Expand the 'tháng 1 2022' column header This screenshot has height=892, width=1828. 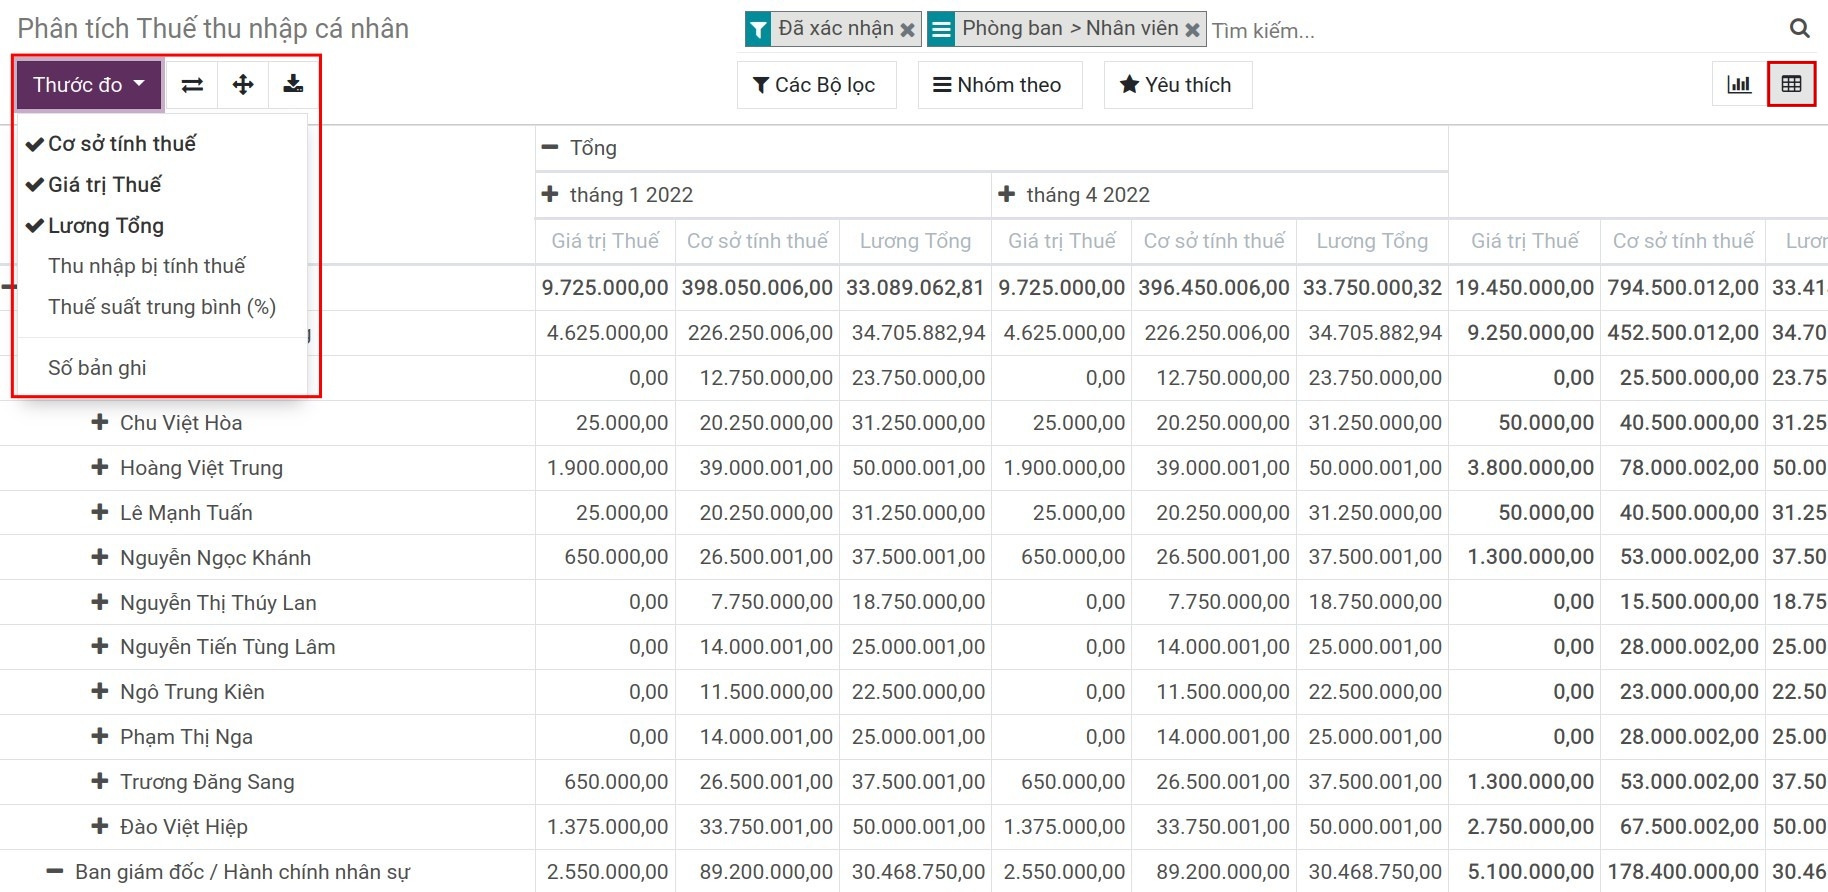click(630, 195)
